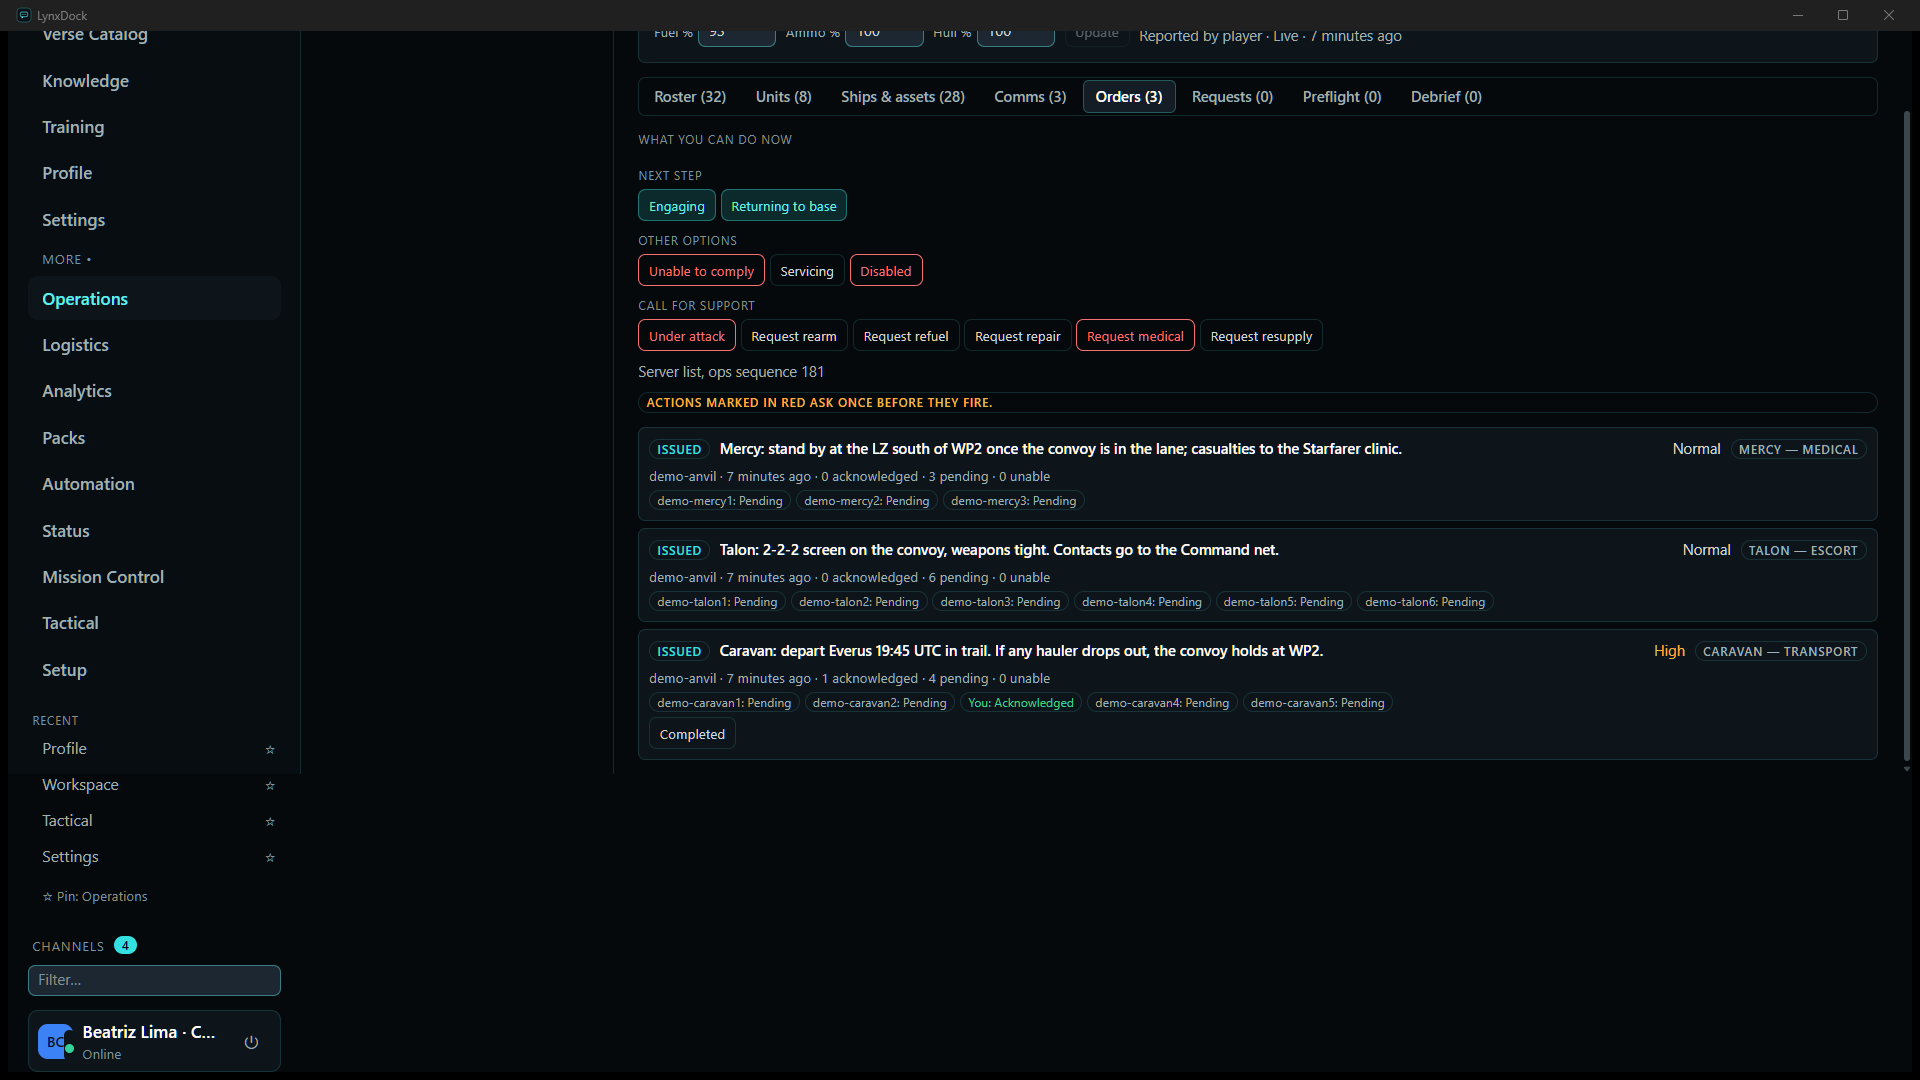Image resolution: width=1920 pixels, height=1080 pixels.
Task: Click the Fuel % input field
Action: 737,37
